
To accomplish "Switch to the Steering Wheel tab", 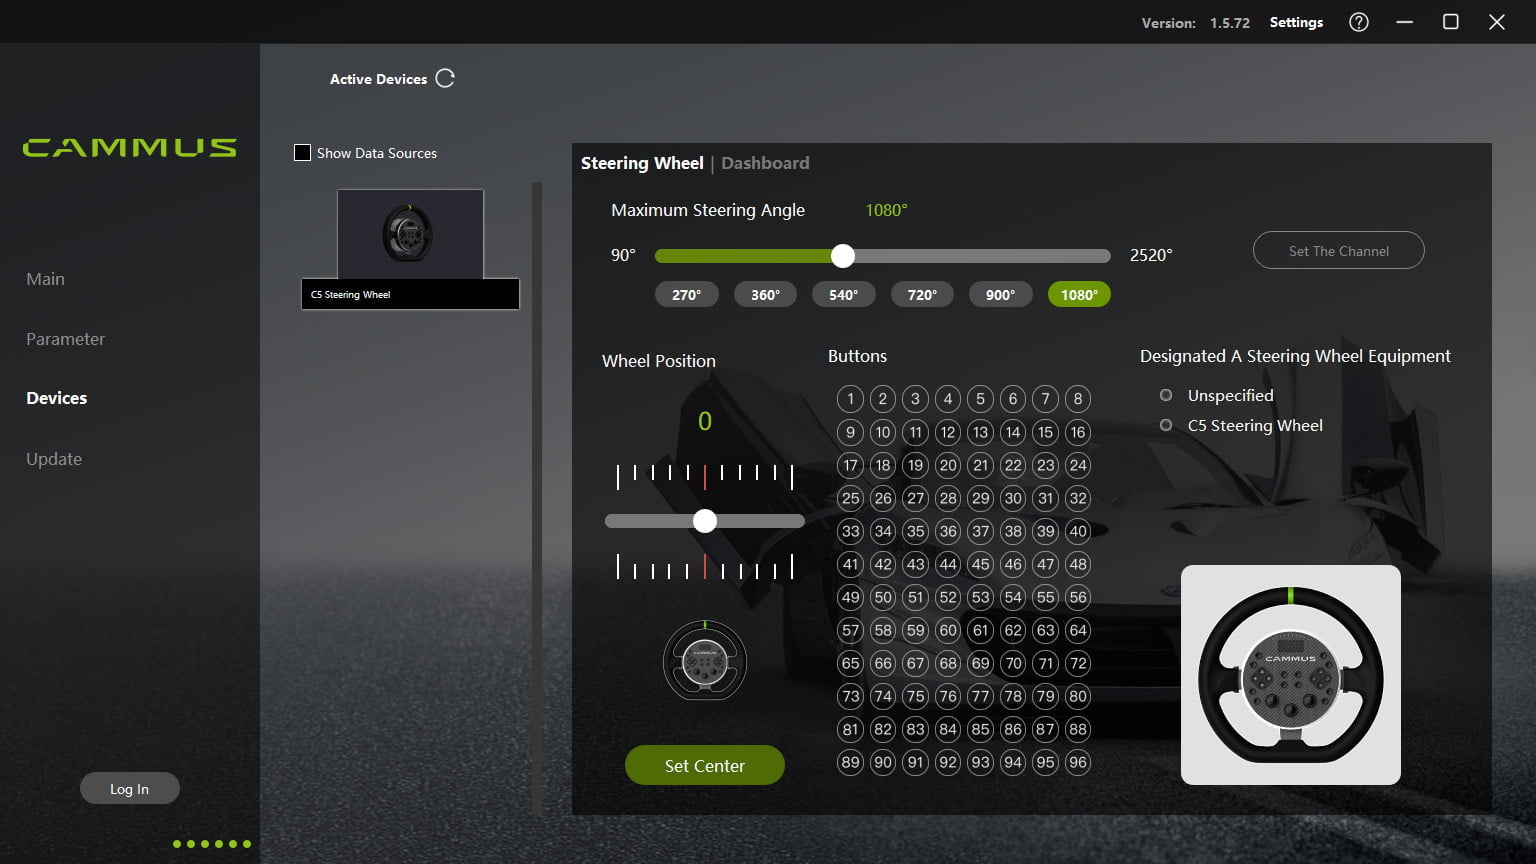I will point(642,163).
